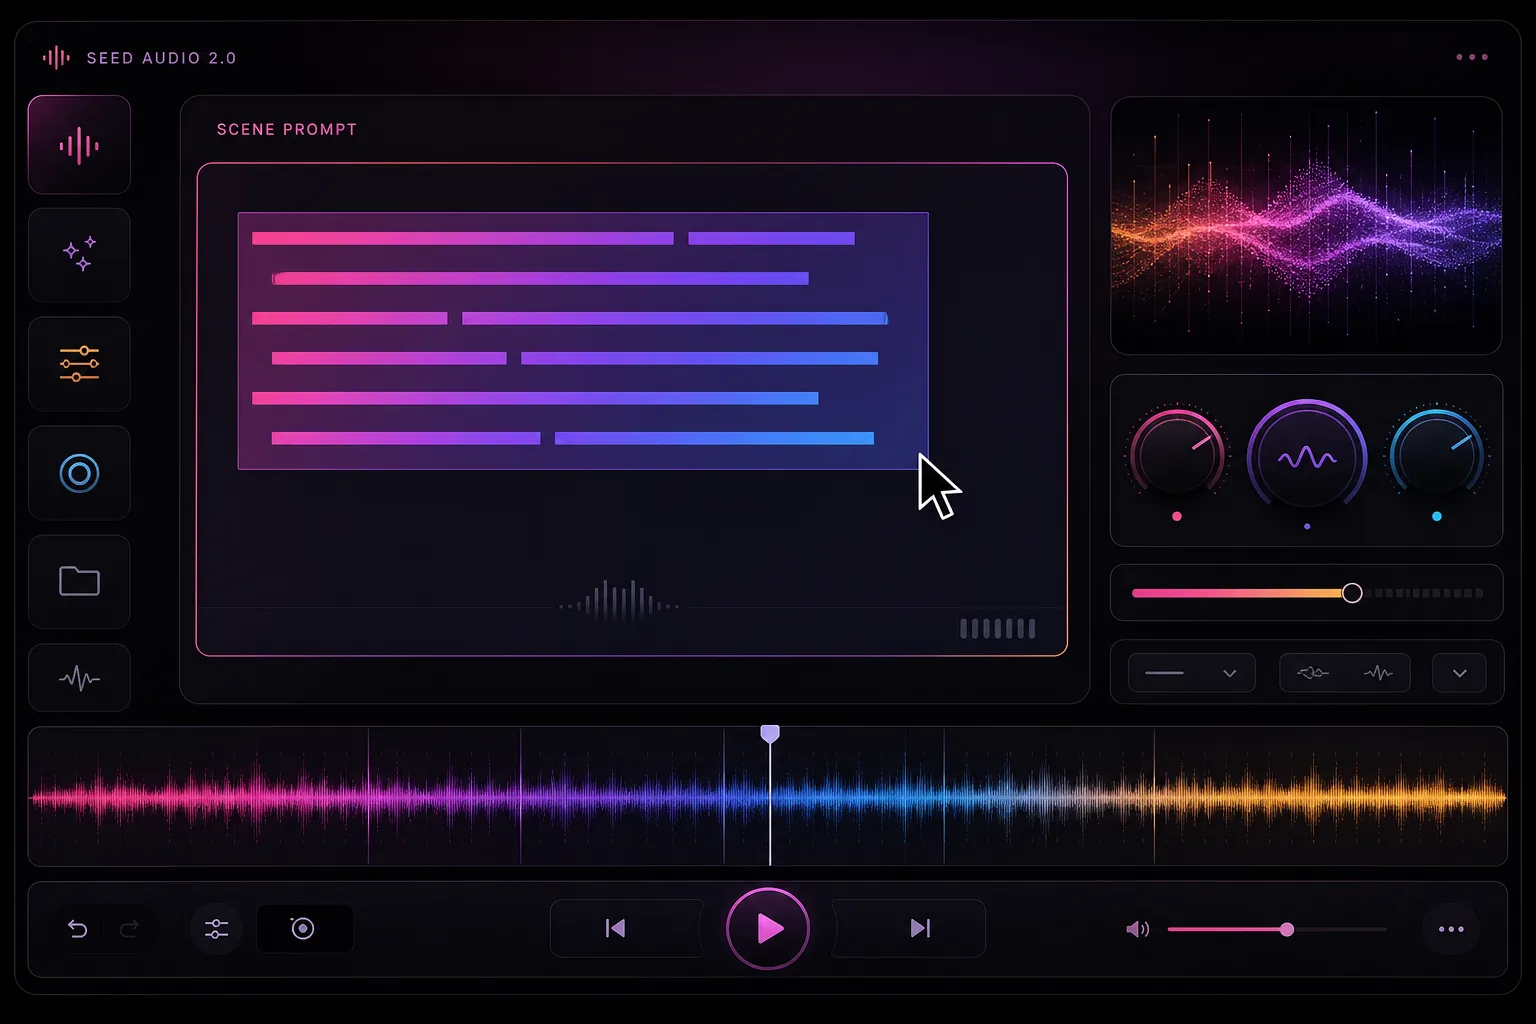Screen dimensions: 1536x1024
Task: Open the top-right three-dot menu
Action: (x=1472, y=57)
